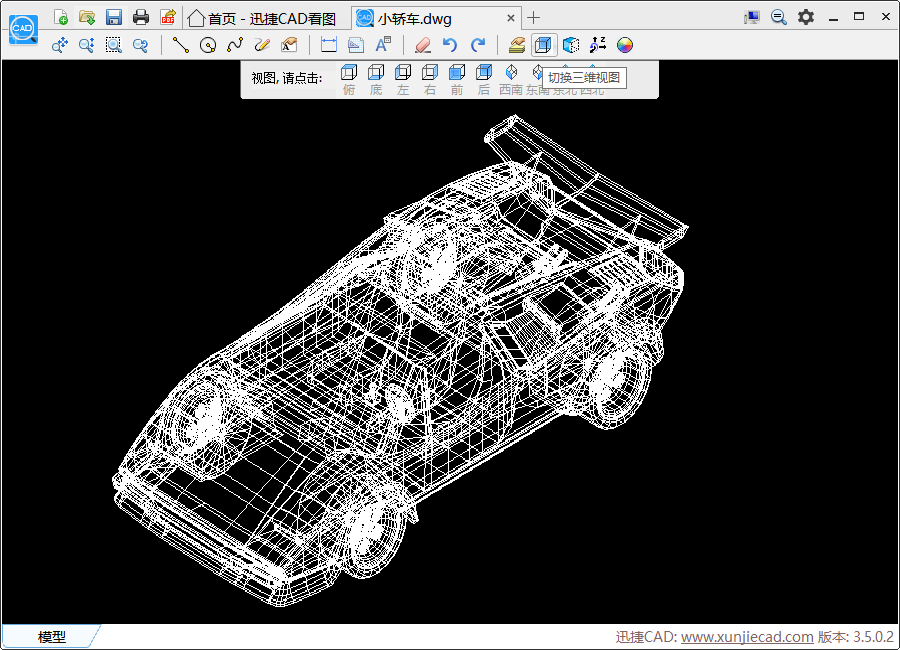Select the line drawing tool

click(181, 45)
